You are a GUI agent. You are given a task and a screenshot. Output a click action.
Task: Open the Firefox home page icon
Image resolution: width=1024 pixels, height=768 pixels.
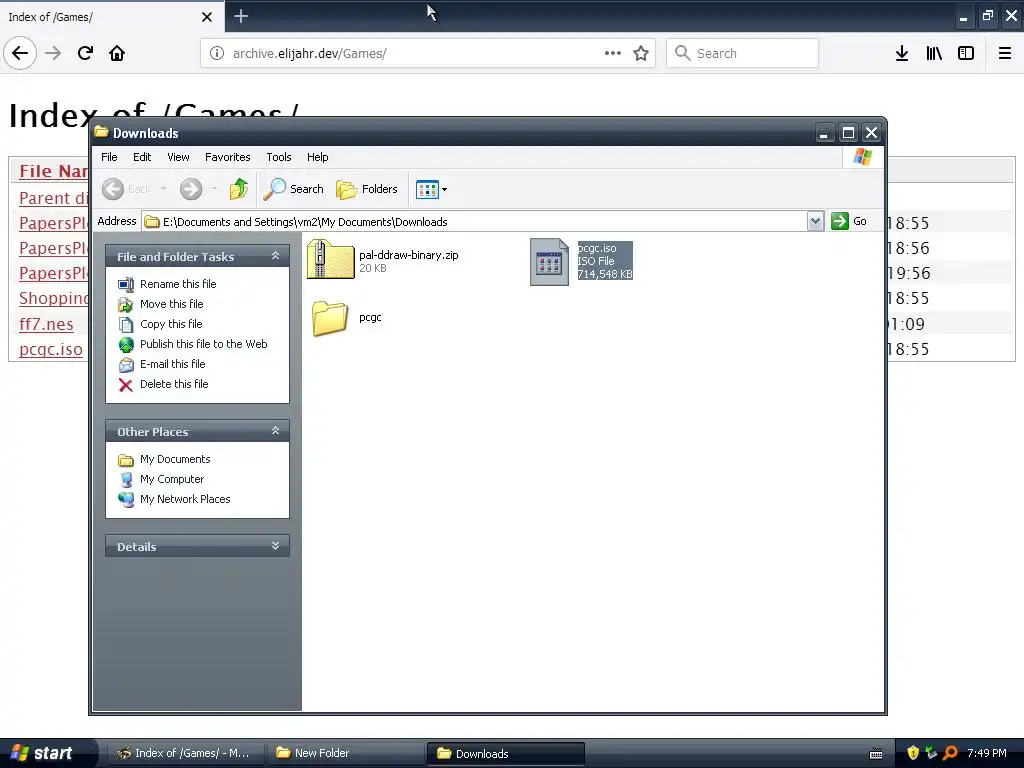coord(117,53)
